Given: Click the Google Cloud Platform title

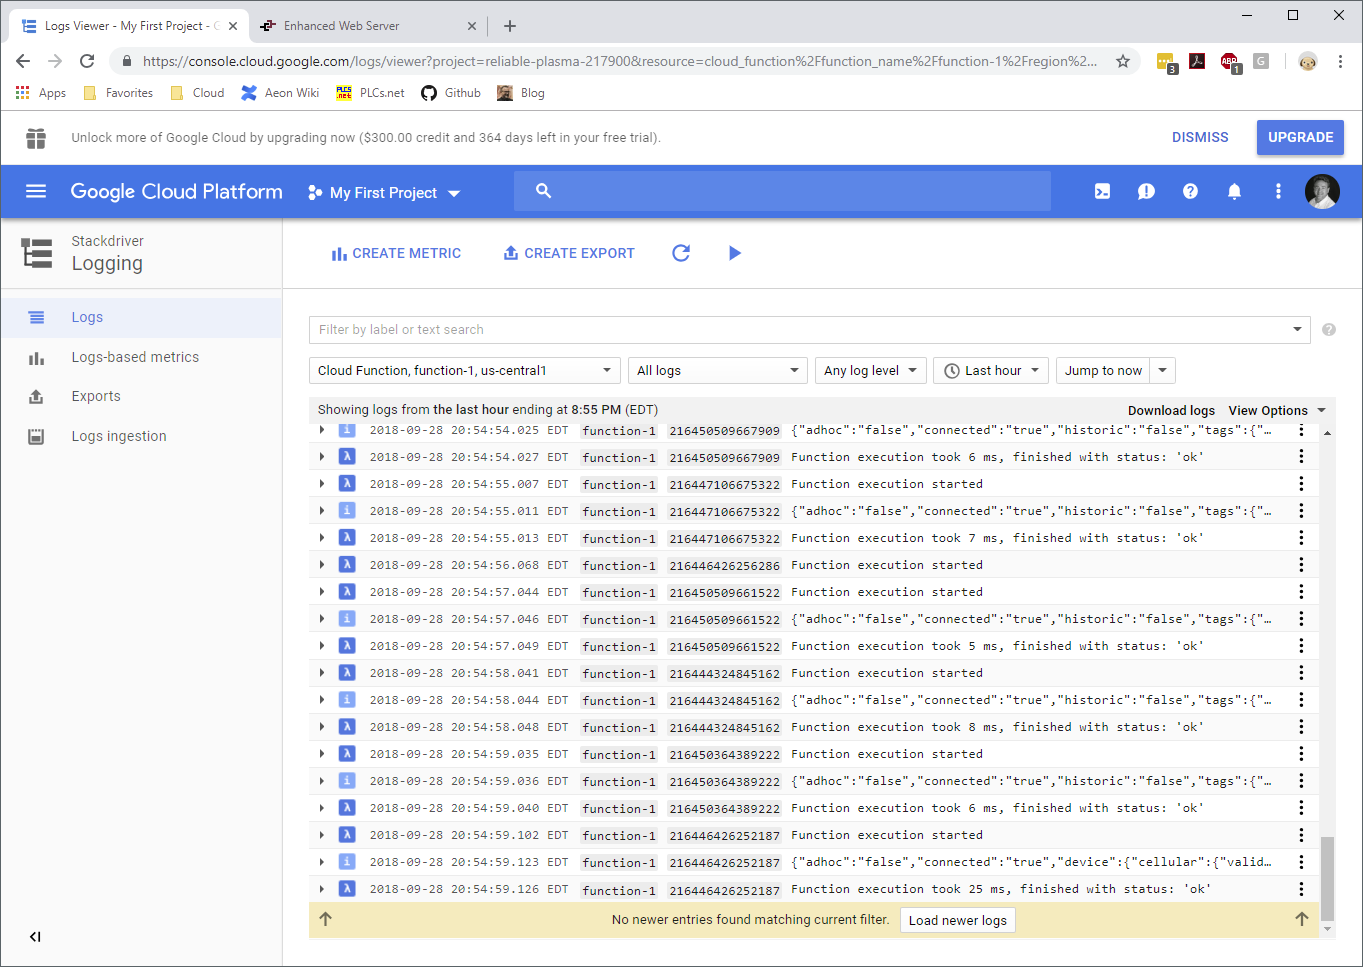Looking at the screenshot, I should [x=176, y=191].
